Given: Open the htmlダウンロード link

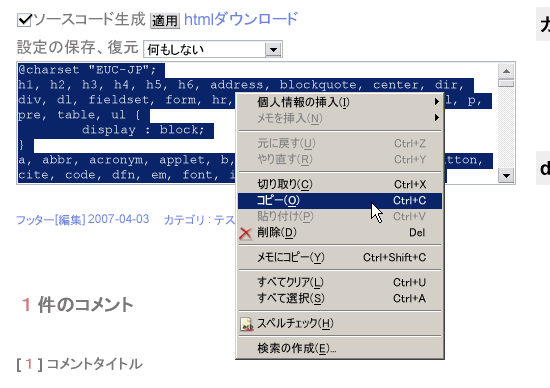Looking at the screenshot, I should tap(241, 19).
